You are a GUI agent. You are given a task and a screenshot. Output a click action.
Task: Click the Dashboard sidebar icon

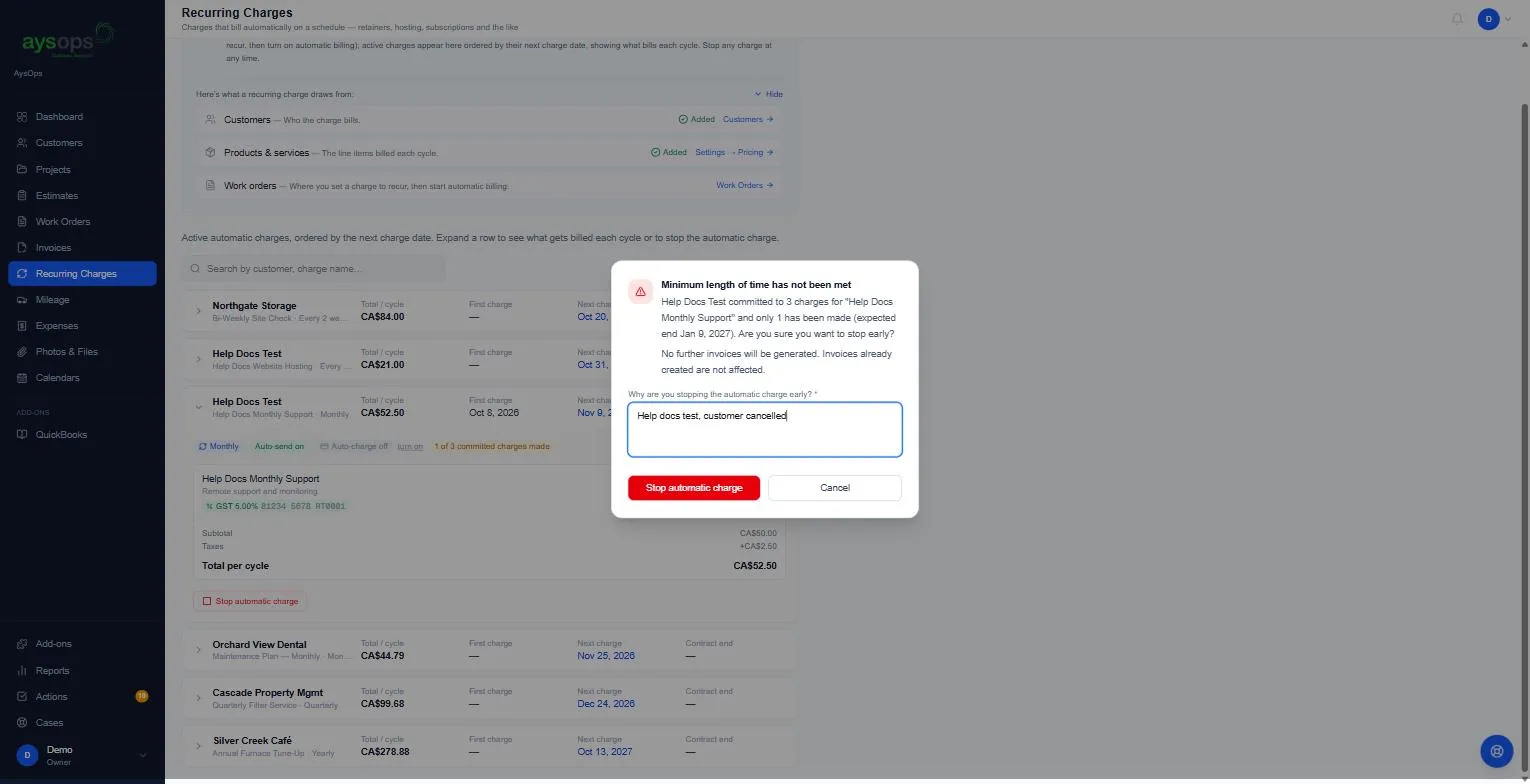22,117
